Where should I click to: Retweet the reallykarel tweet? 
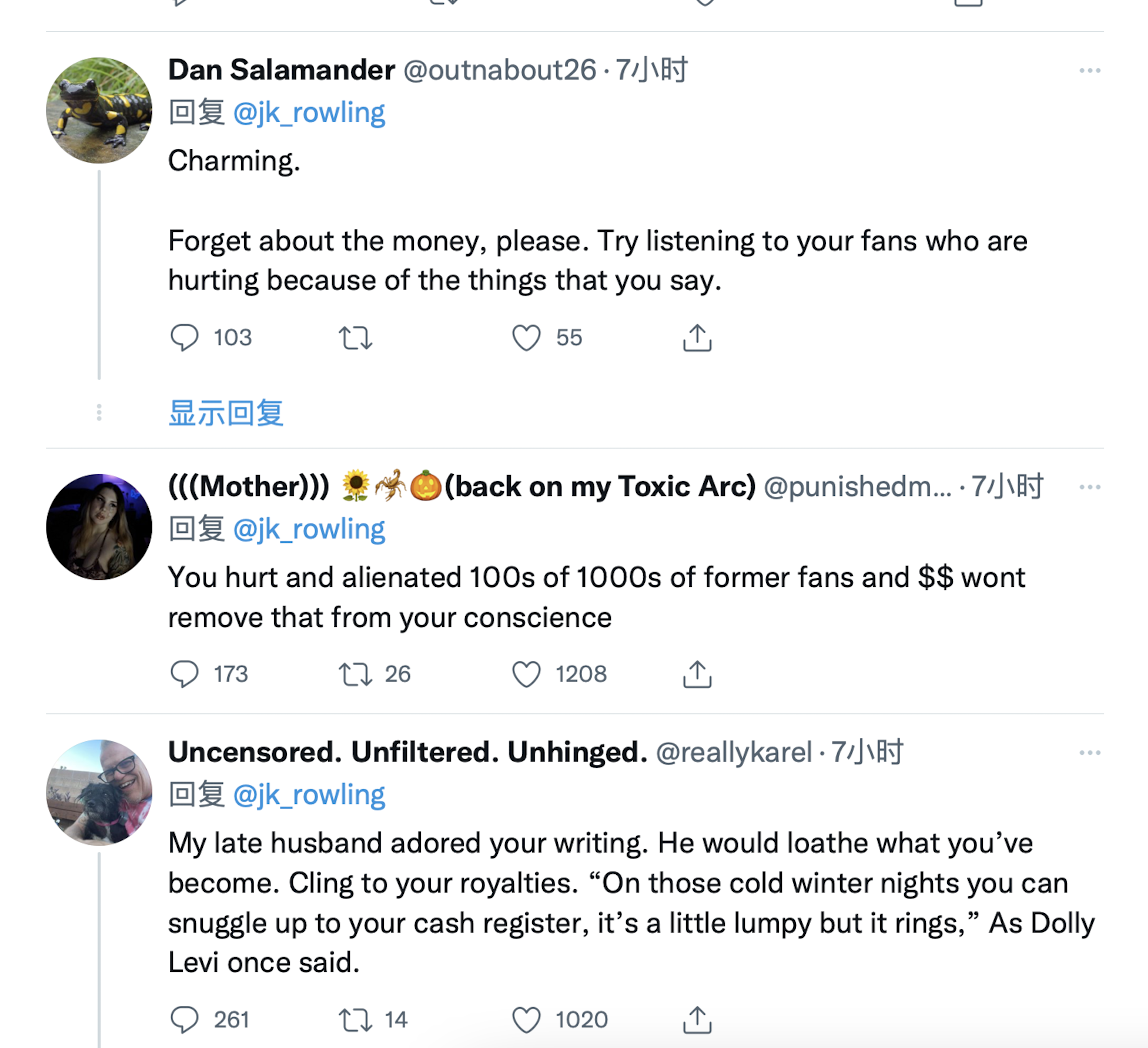pos(356,1019)
